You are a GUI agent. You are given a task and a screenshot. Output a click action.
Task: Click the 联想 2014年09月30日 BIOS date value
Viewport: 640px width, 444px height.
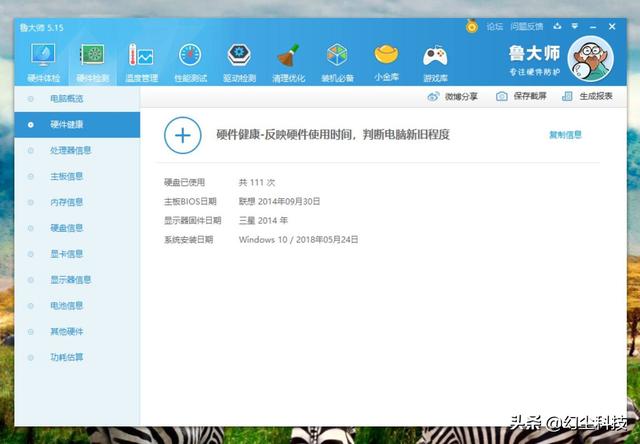(279, 202)
